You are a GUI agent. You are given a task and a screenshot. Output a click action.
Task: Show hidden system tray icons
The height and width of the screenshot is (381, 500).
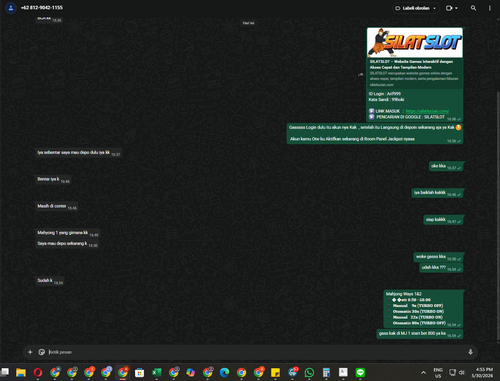coord(423,372)
